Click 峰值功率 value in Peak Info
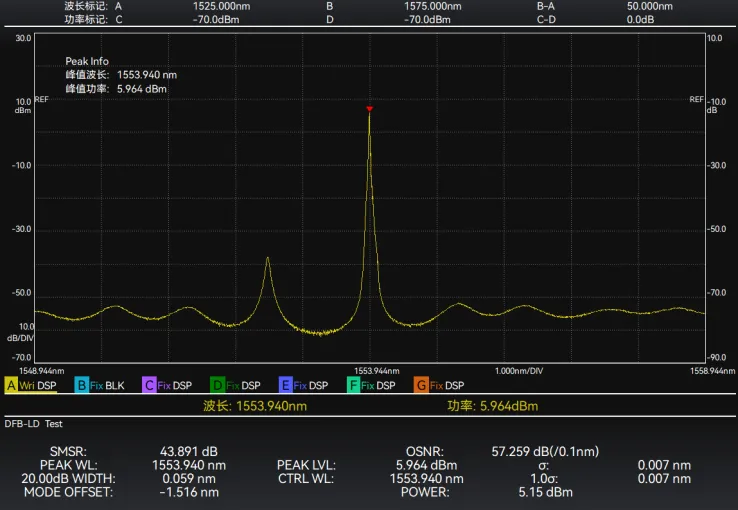 pos(142,89)
